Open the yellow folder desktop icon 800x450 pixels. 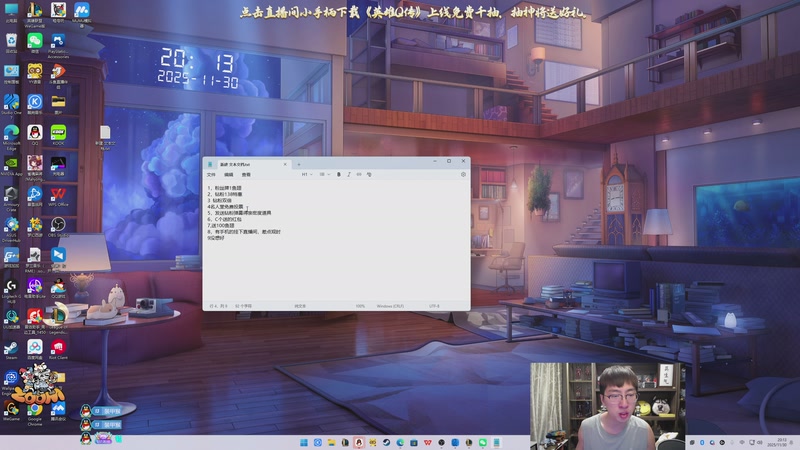coord(58,104)
